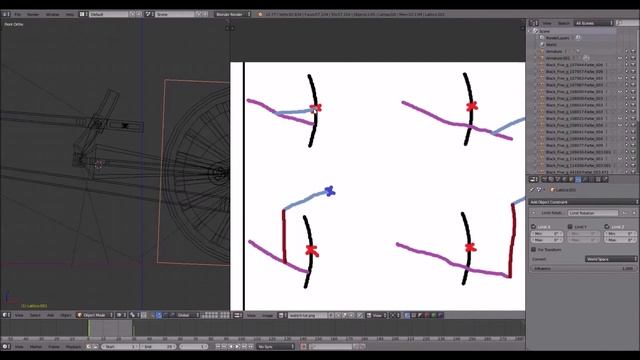Switch to the Render properties tab icon
Screen dimensions: 640x360
pyautogui.click(x=544, y=180)
